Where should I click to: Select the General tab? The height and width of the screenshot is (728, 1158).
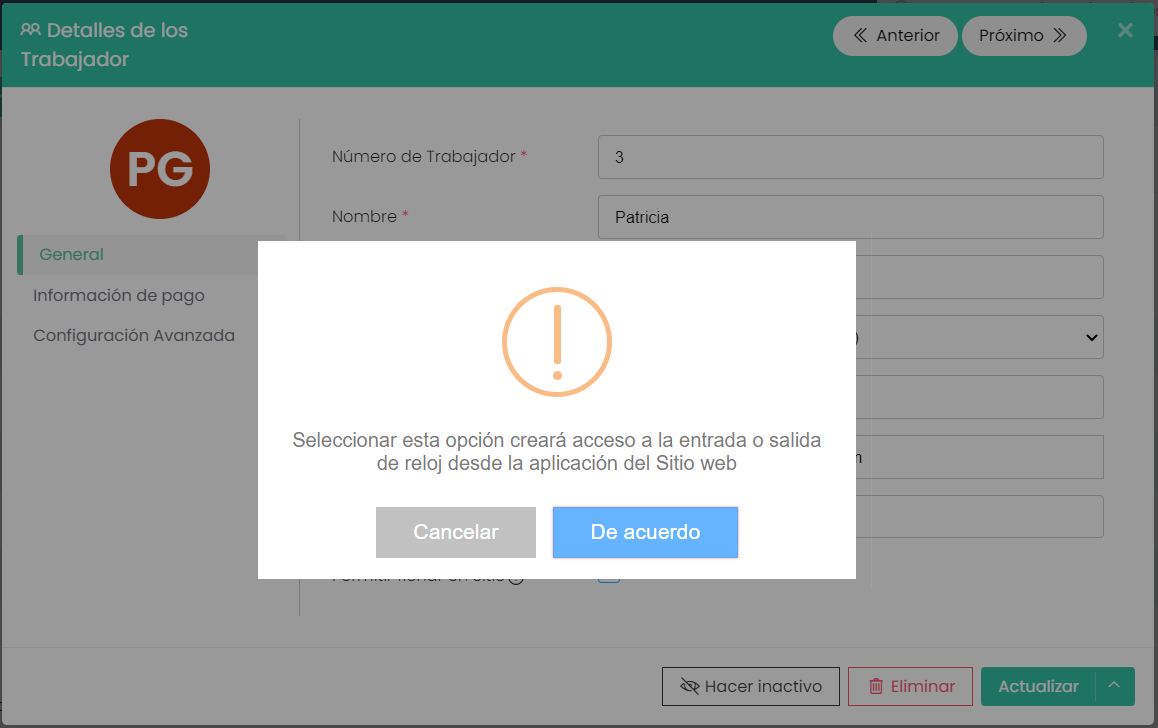(x=71, y=255)
